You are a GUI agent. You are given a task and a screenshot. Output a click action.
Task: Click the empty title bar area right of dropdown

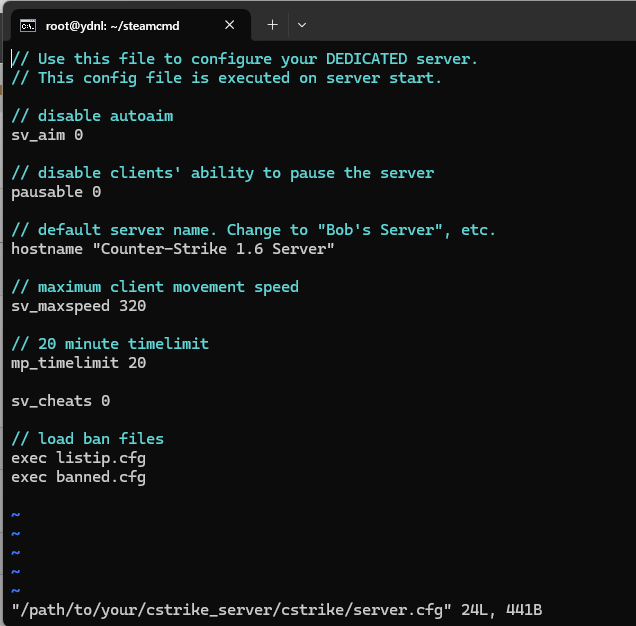click(470, 25)
